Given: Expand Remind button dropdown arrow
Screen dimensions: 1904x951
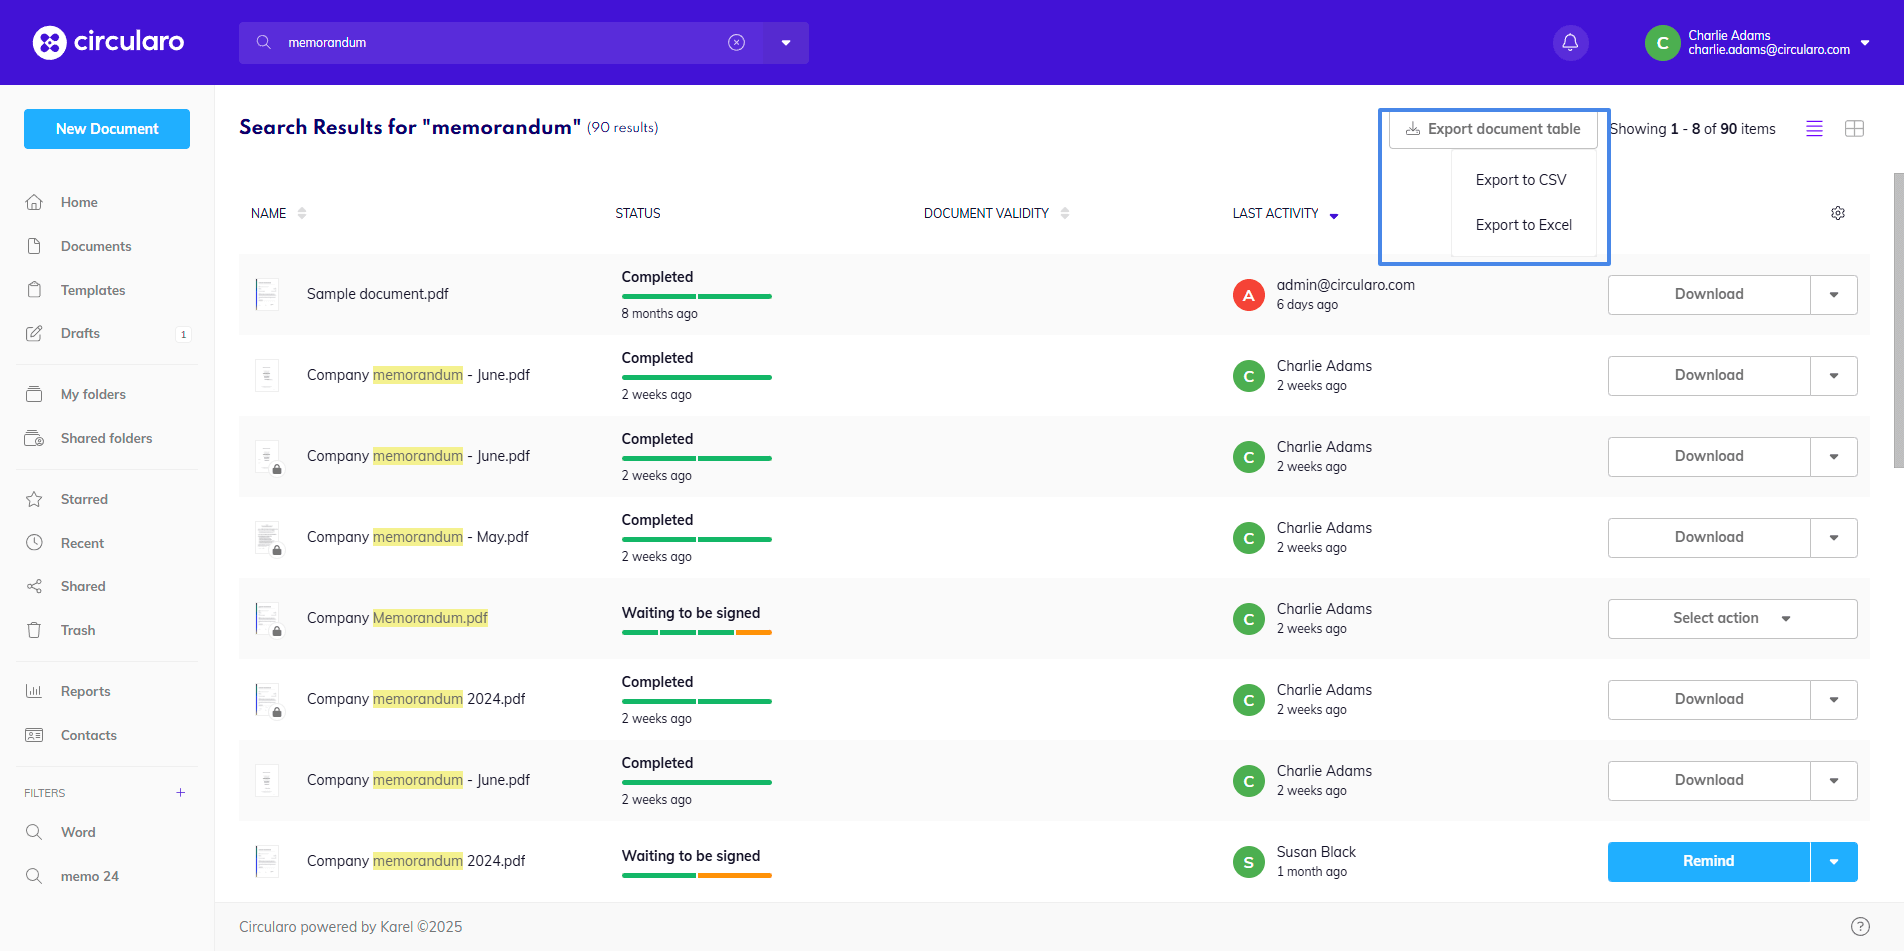Looking at the screenshot, I should (x=1833, y=862).
